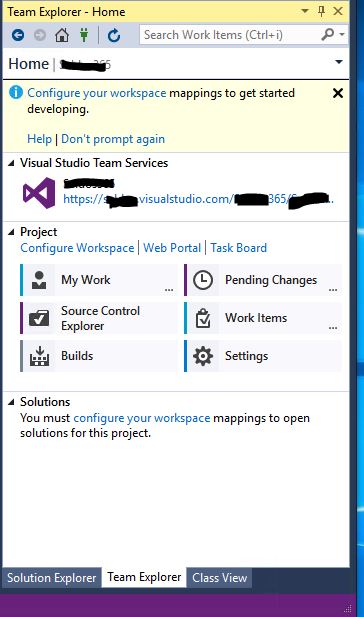Switch to the Solution Explorer tab
This screenshot has width=364, height=617.
pos(52,578)
